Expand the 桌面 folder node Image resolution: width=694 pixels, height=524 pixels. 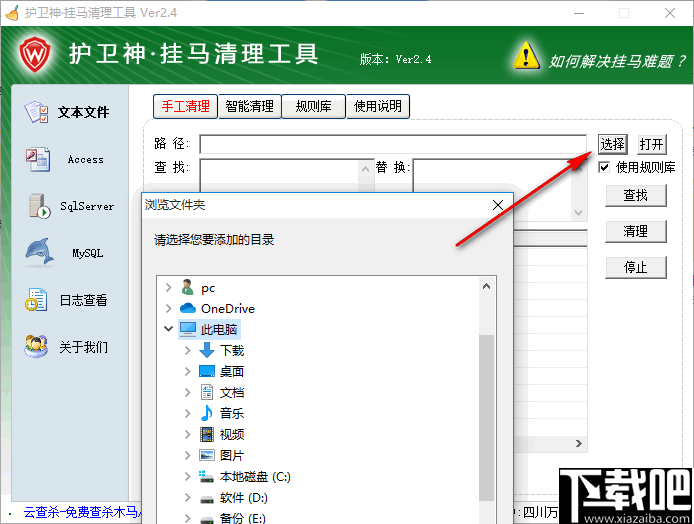tap(188, 371)
